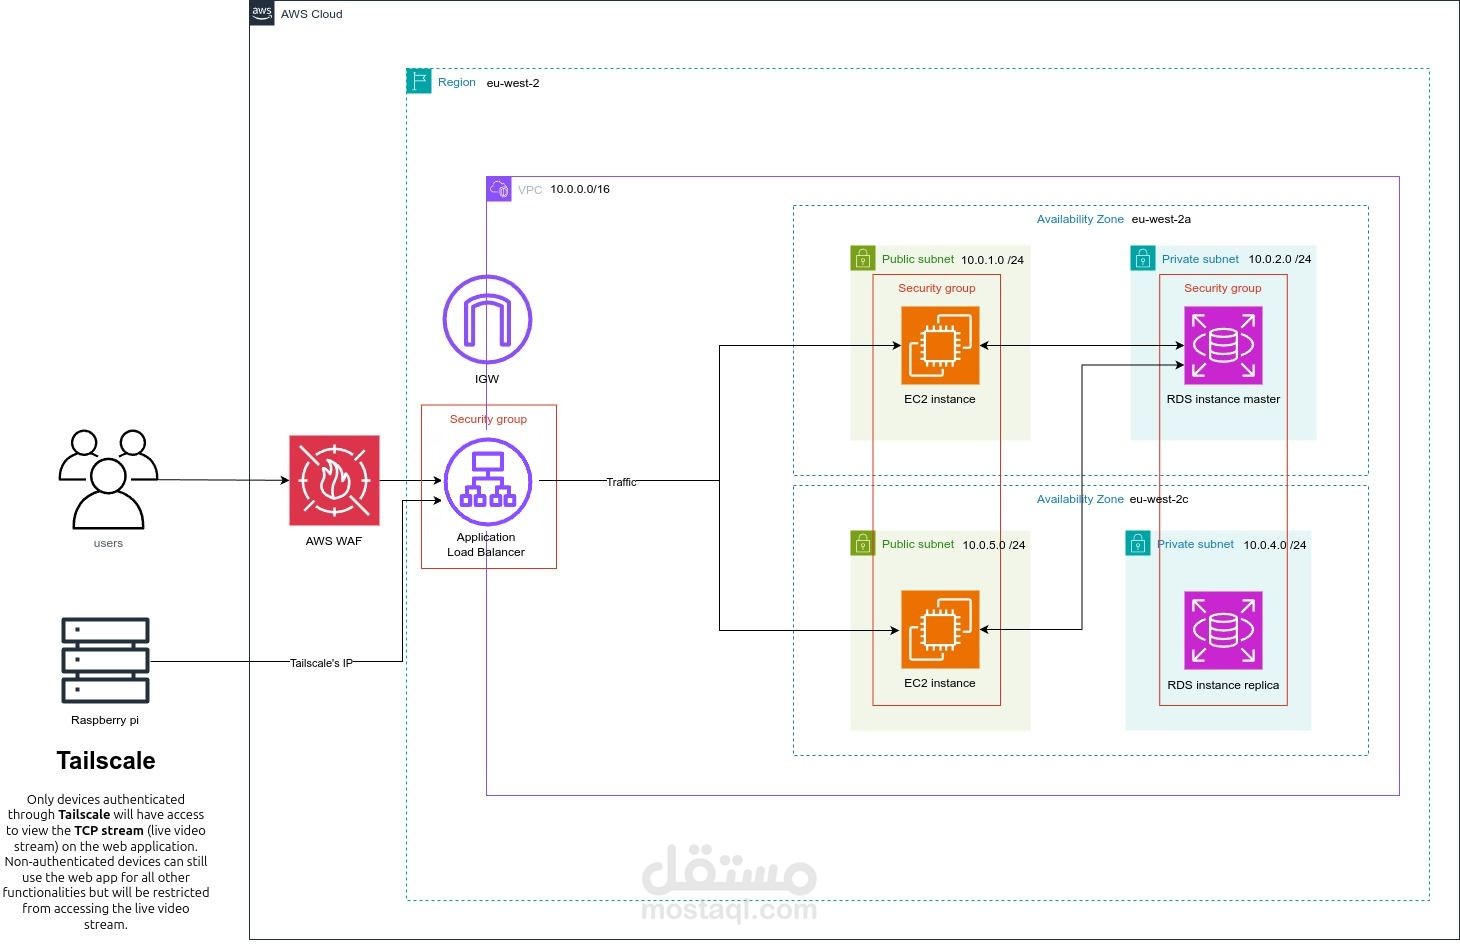1460x944 pixels.
Task: Select the 'RDS instance master' caption
Action: 1223,399
